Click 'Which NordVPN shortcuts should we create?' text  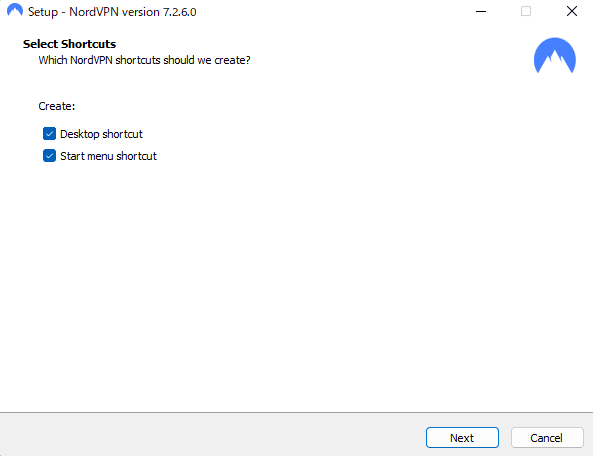point(144,60)
